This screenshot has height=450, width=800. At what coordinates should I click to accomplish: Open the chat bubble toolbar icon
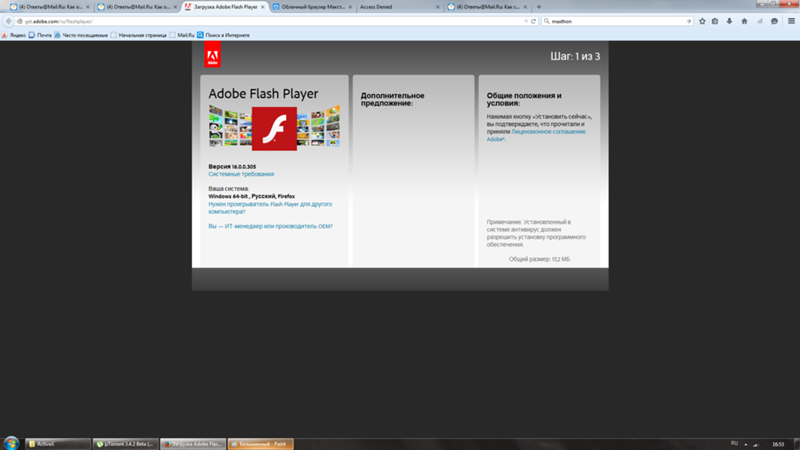pos(774,21)
